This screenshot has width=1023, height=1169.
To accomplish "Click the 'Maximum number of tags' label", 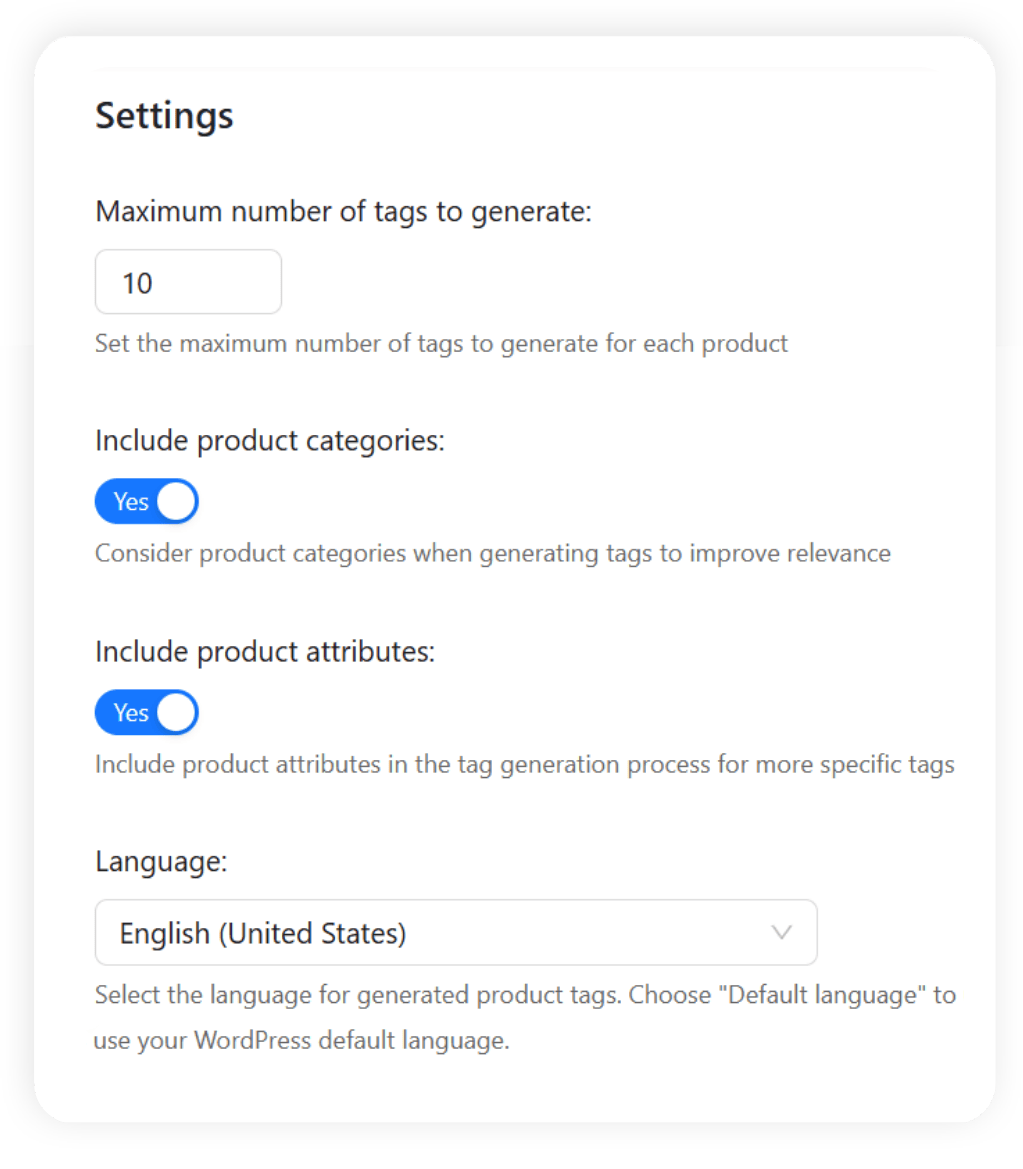I will 343,211.
